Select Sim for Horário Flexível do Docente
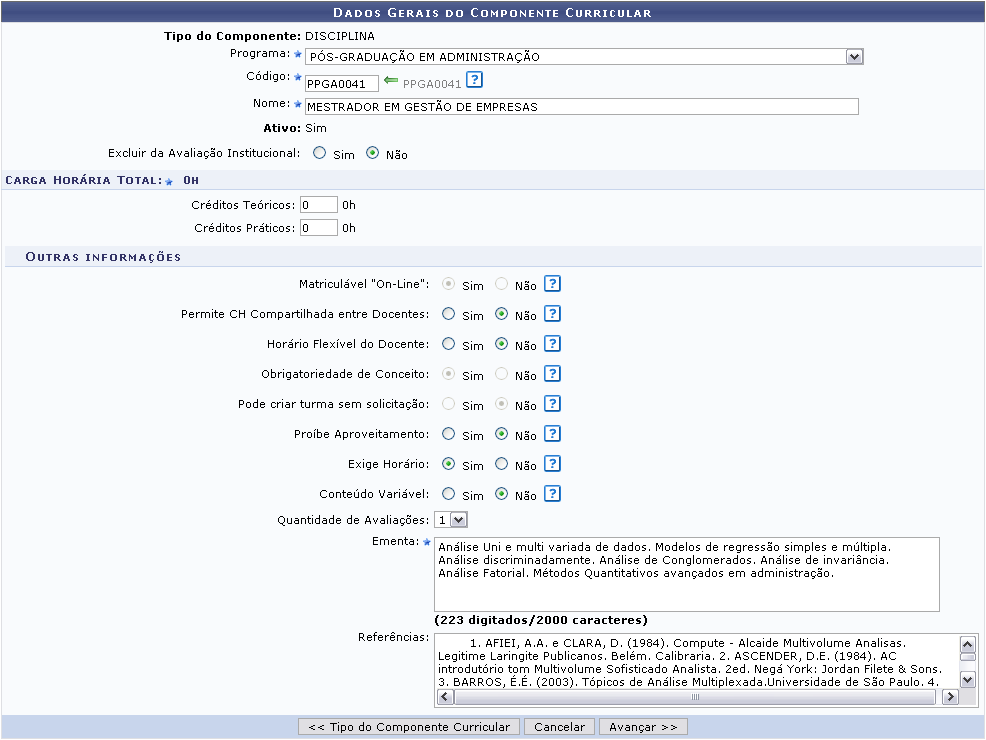Image resolution: width=986 pixels, height=740 pixels. coord(449,344)
